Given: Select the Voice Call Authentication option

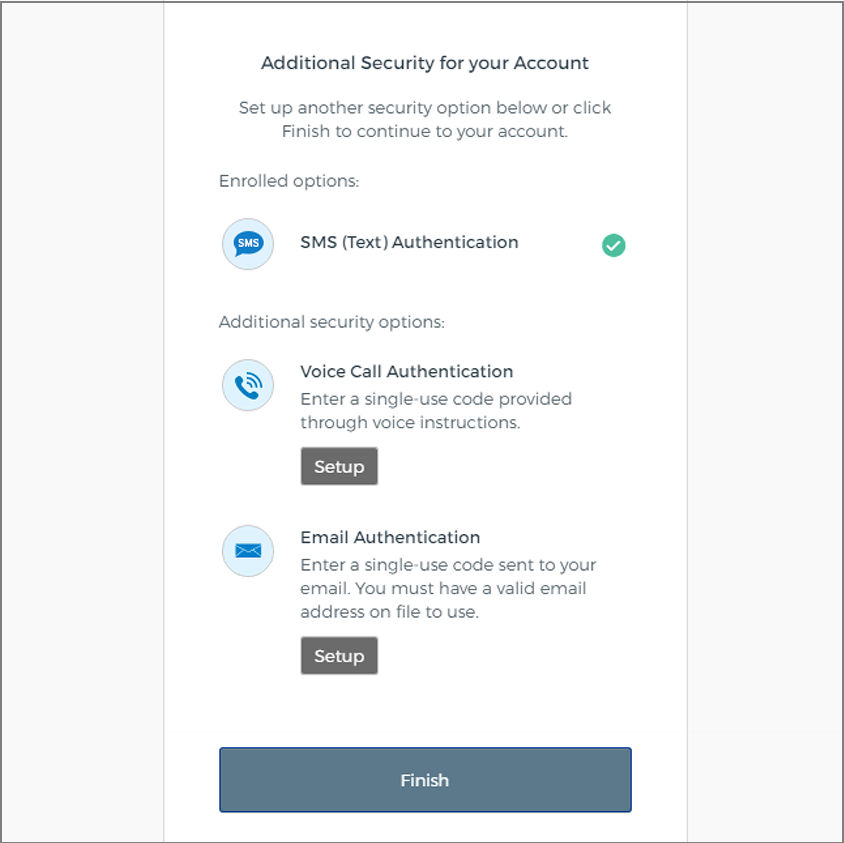Looking at the screenshot, I should [x=407, y=371].
